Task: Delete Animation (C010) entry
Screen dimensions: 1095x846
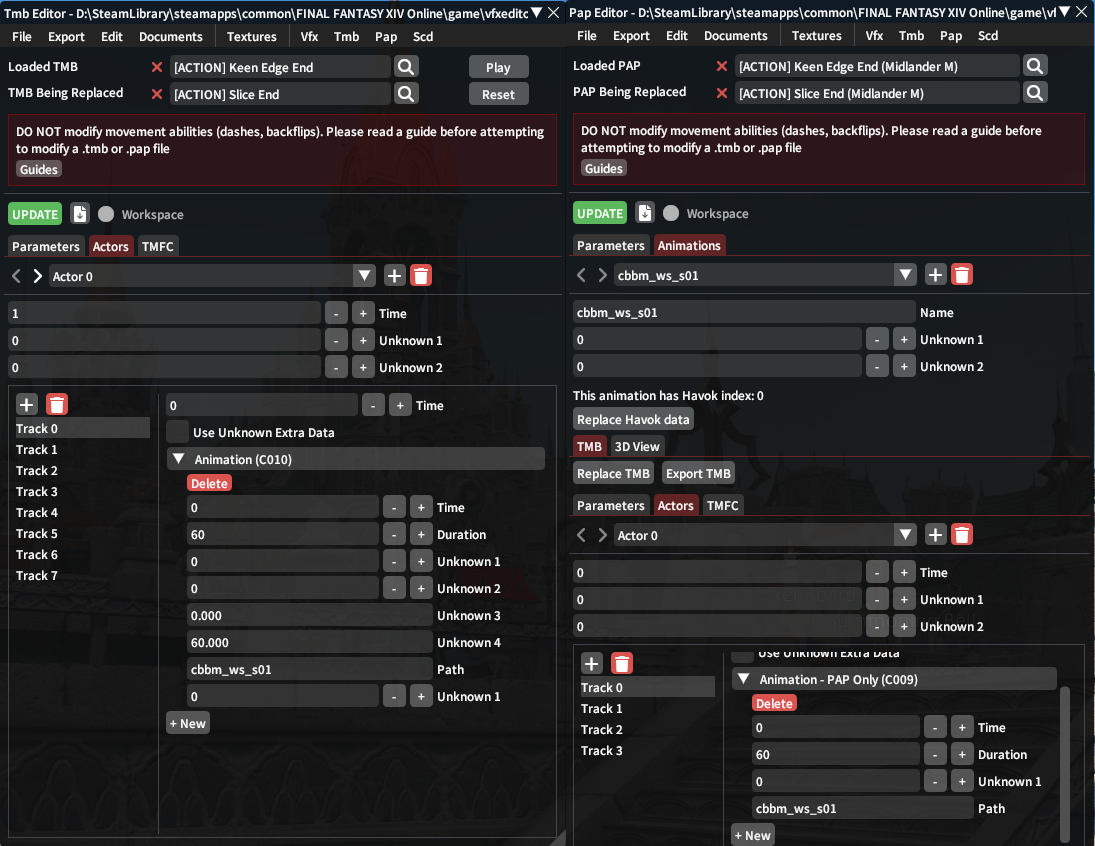Action: pos(209,483)
